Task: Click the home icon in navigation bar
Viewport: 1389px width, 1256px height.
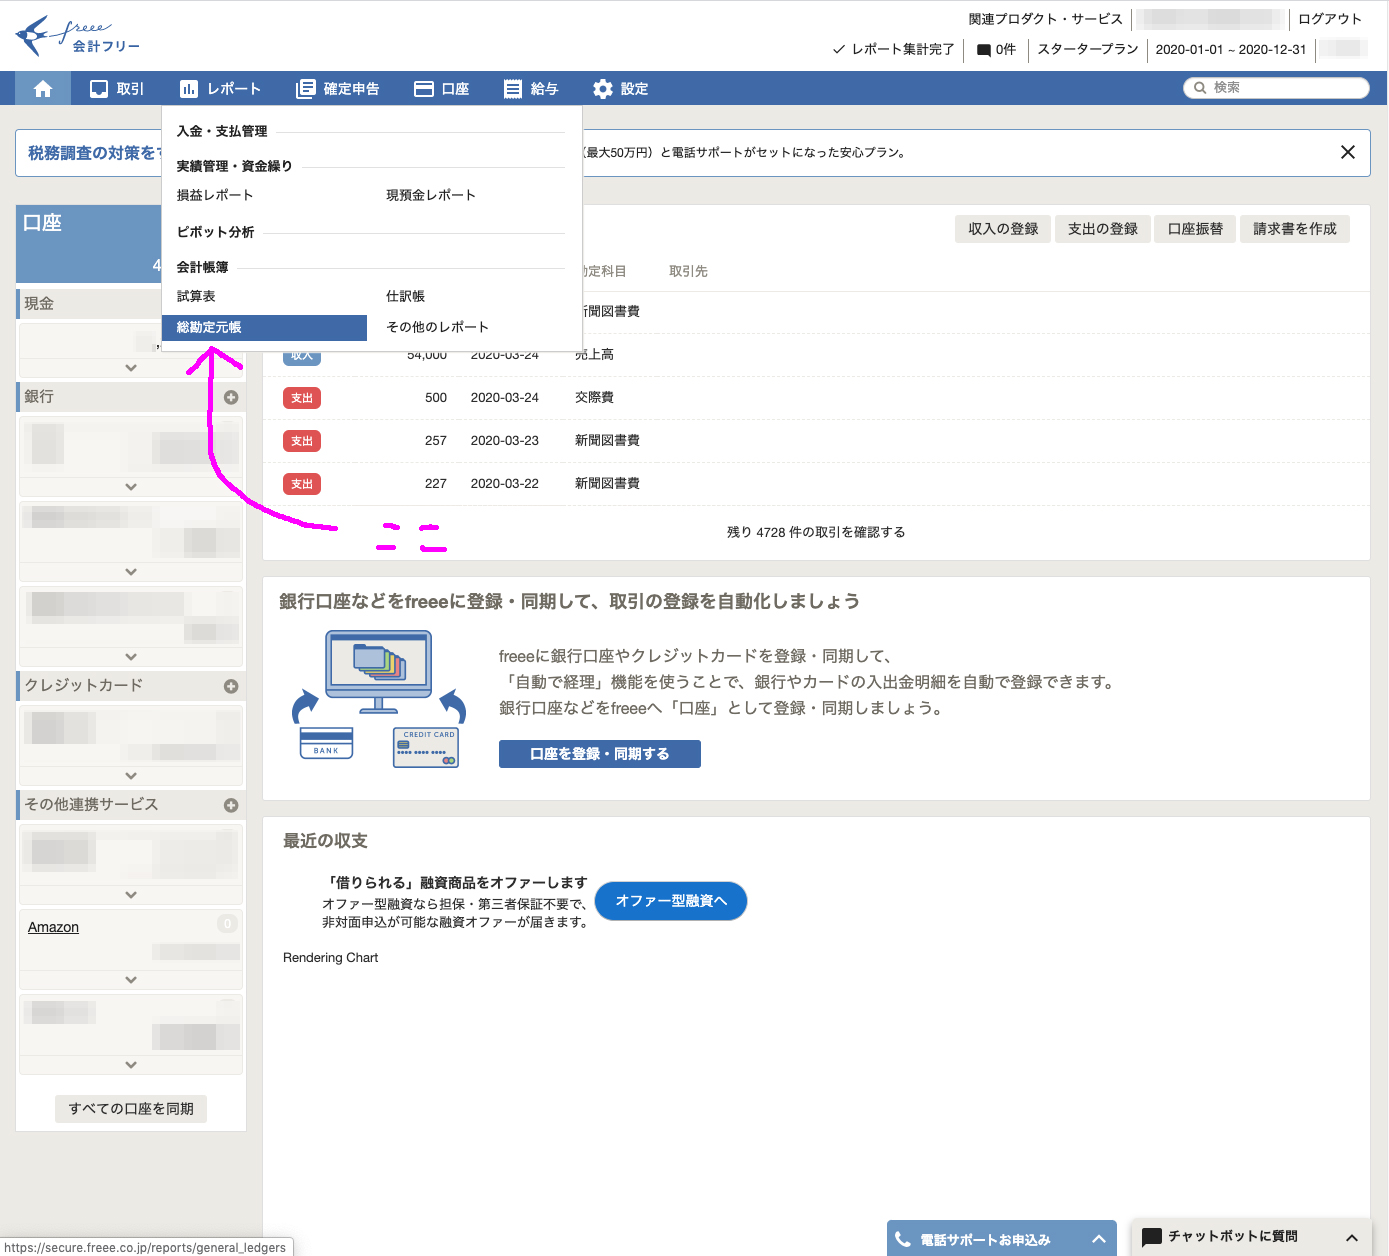Action: [43, 89]
